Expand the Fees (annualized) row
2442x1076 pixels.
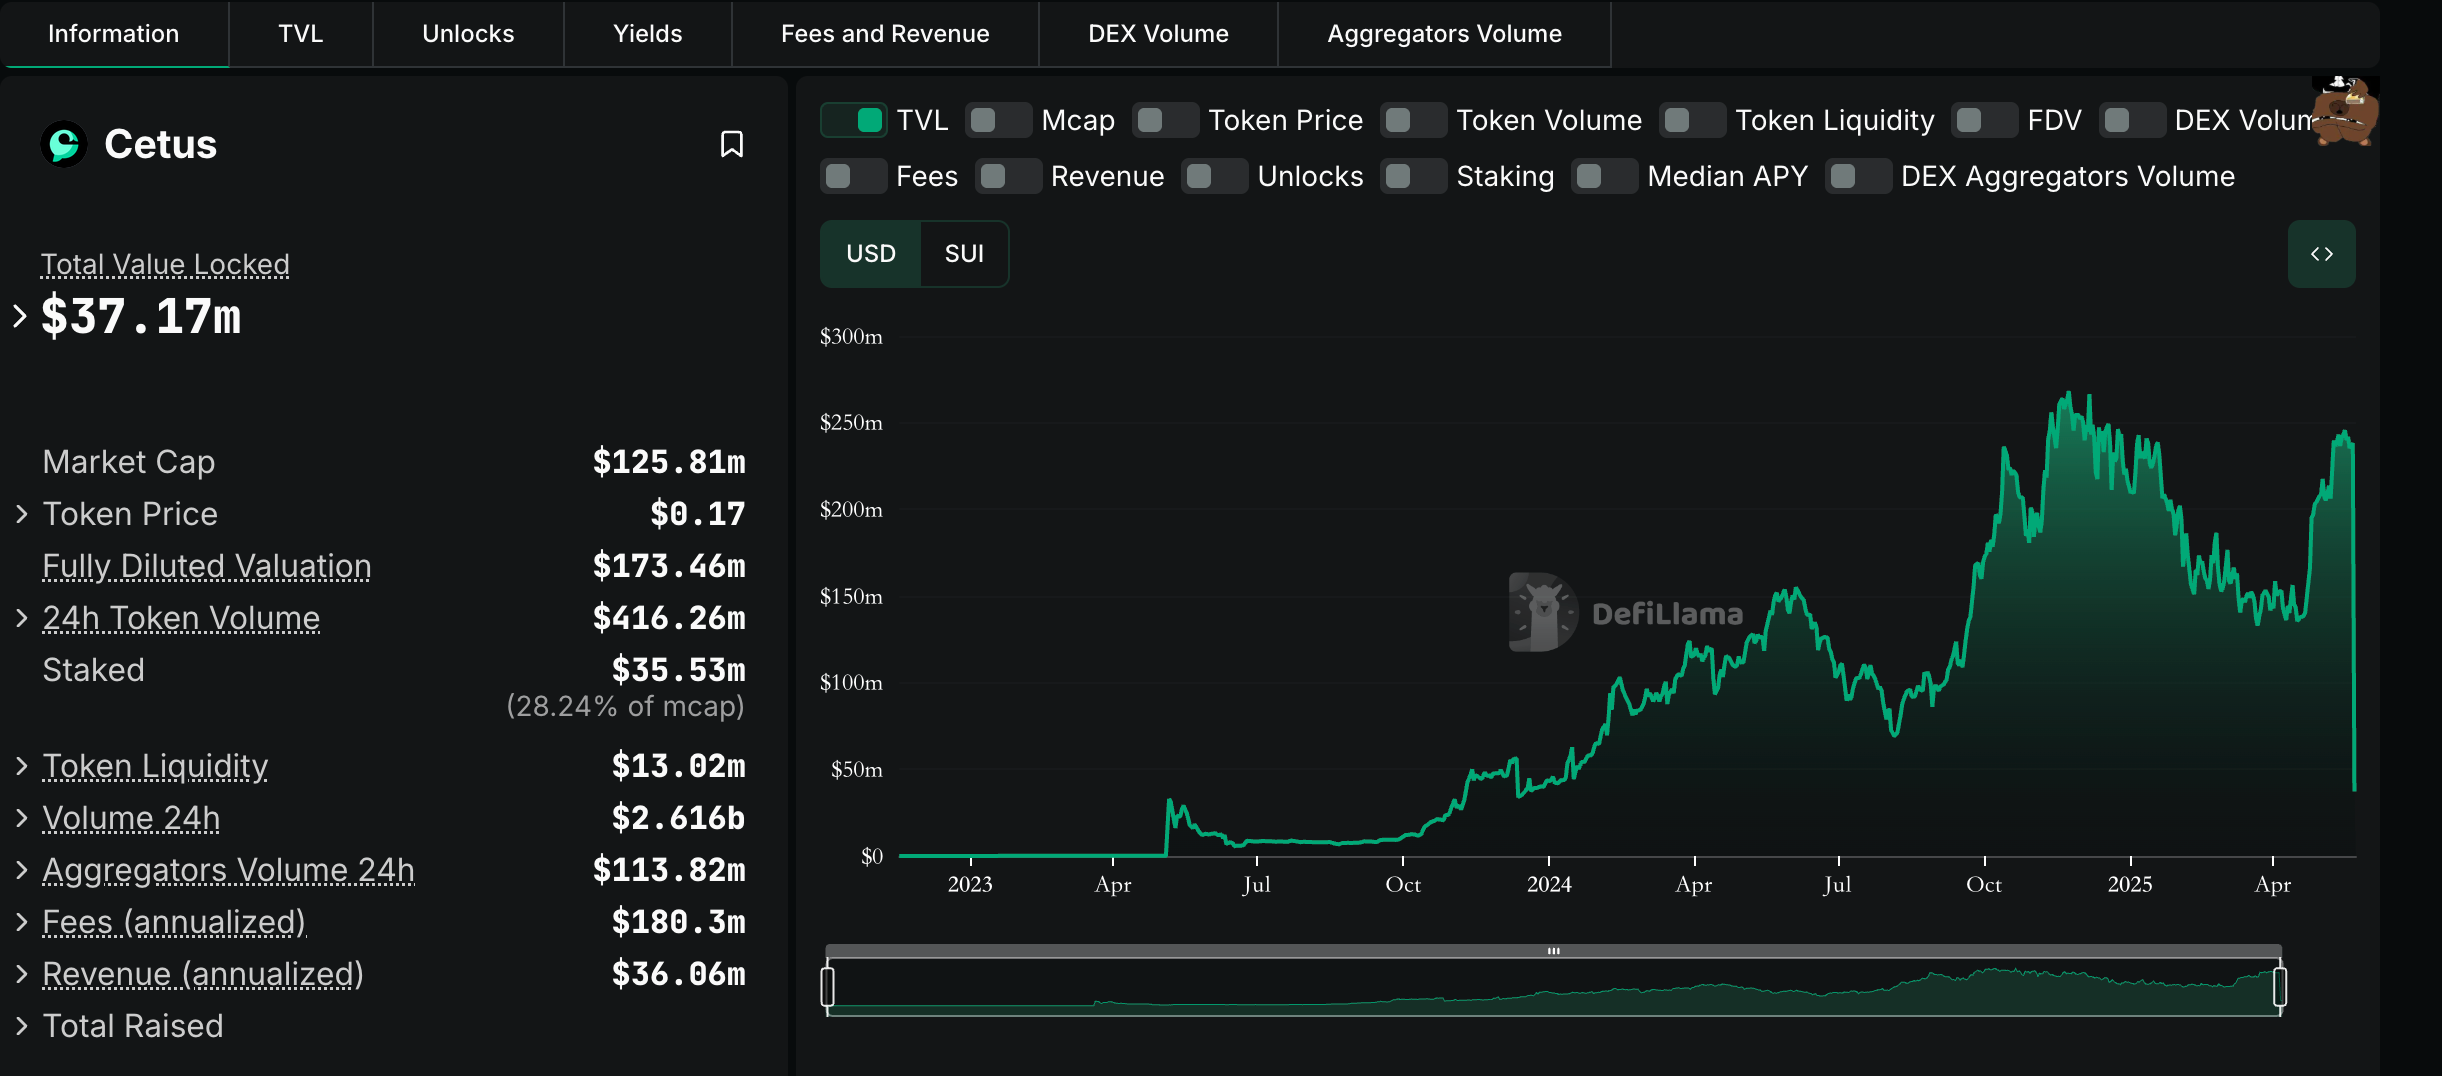22,922
